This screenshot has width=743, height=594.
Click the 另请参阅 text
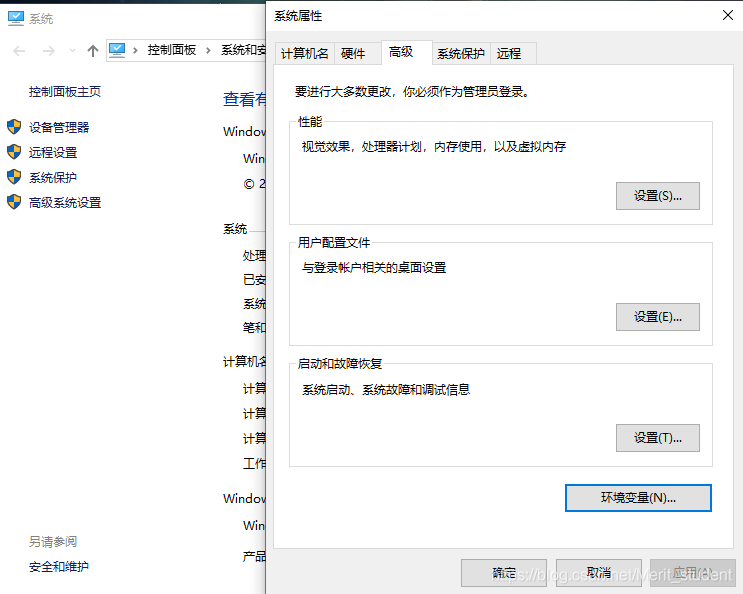pyautogui.click(x=53, y=541)
